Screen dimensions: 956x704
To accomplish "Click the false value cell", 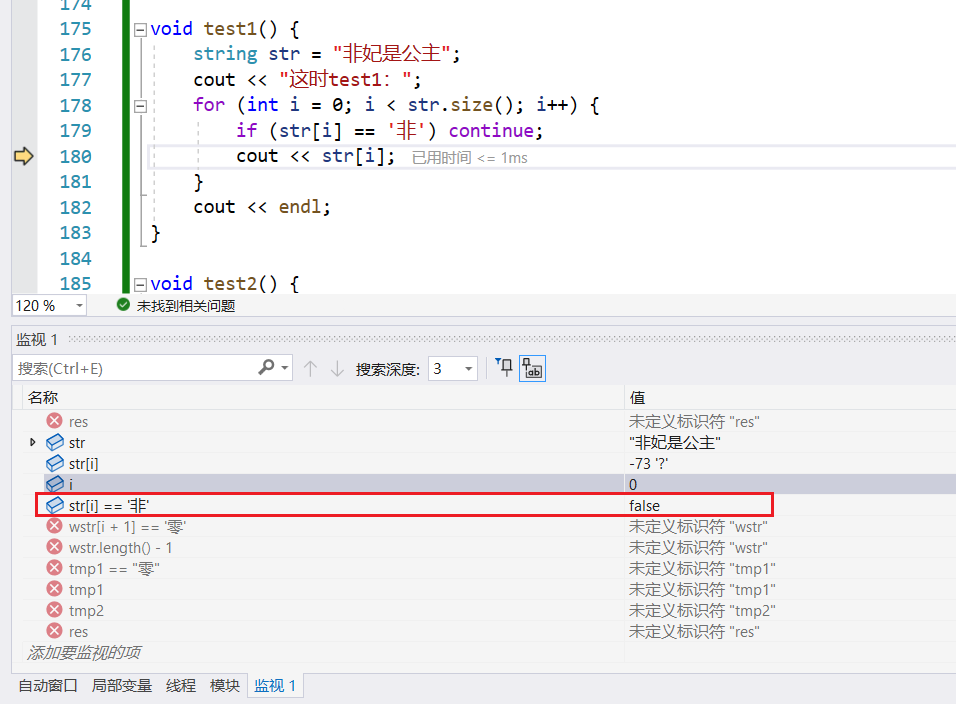I will pyautogui.click(x=644, y=505).
